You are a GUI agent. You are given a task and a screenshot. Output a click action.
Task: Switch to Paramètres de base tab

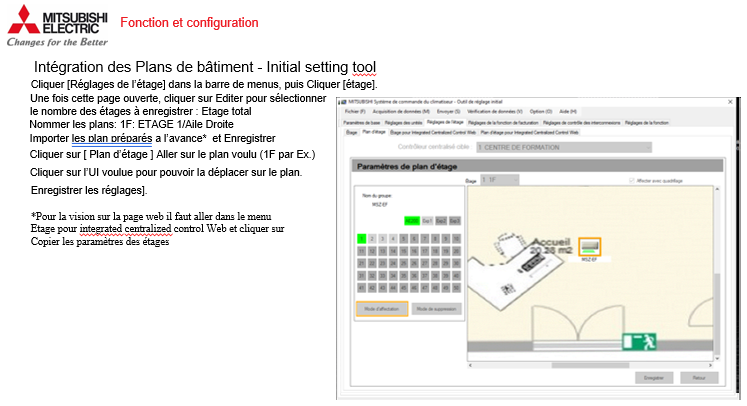click(362, 122)
